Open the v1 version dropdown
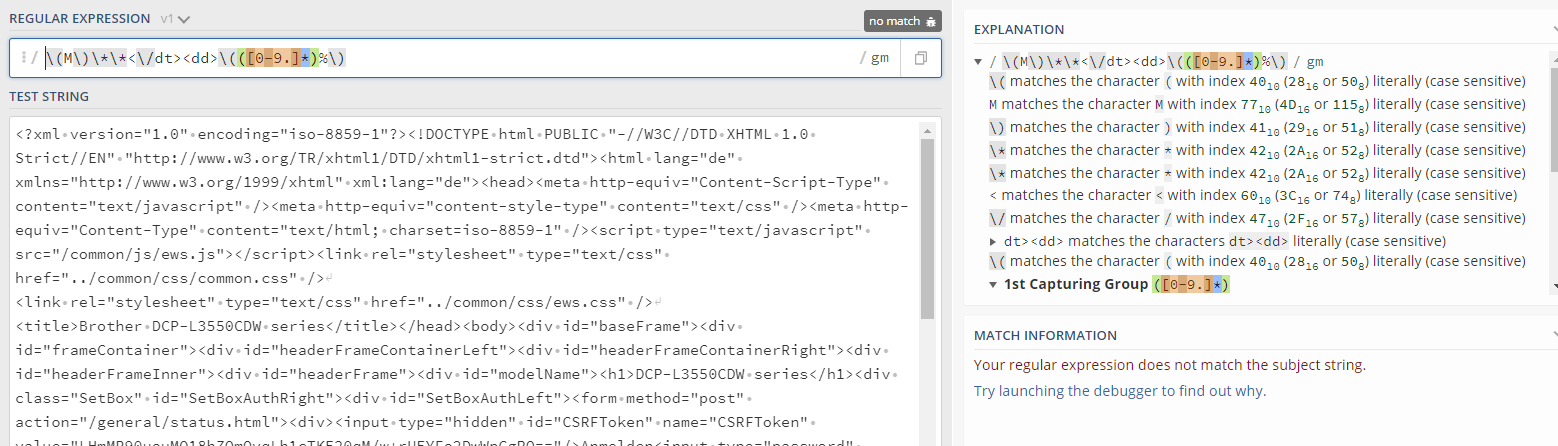Screen dimensions: 1558x446 [x=174, y=19]
